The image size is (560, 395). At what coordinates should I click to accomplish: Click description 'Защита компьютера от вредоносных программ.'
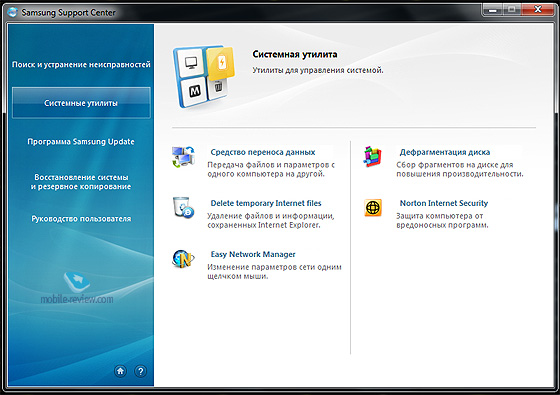[442, 221]
